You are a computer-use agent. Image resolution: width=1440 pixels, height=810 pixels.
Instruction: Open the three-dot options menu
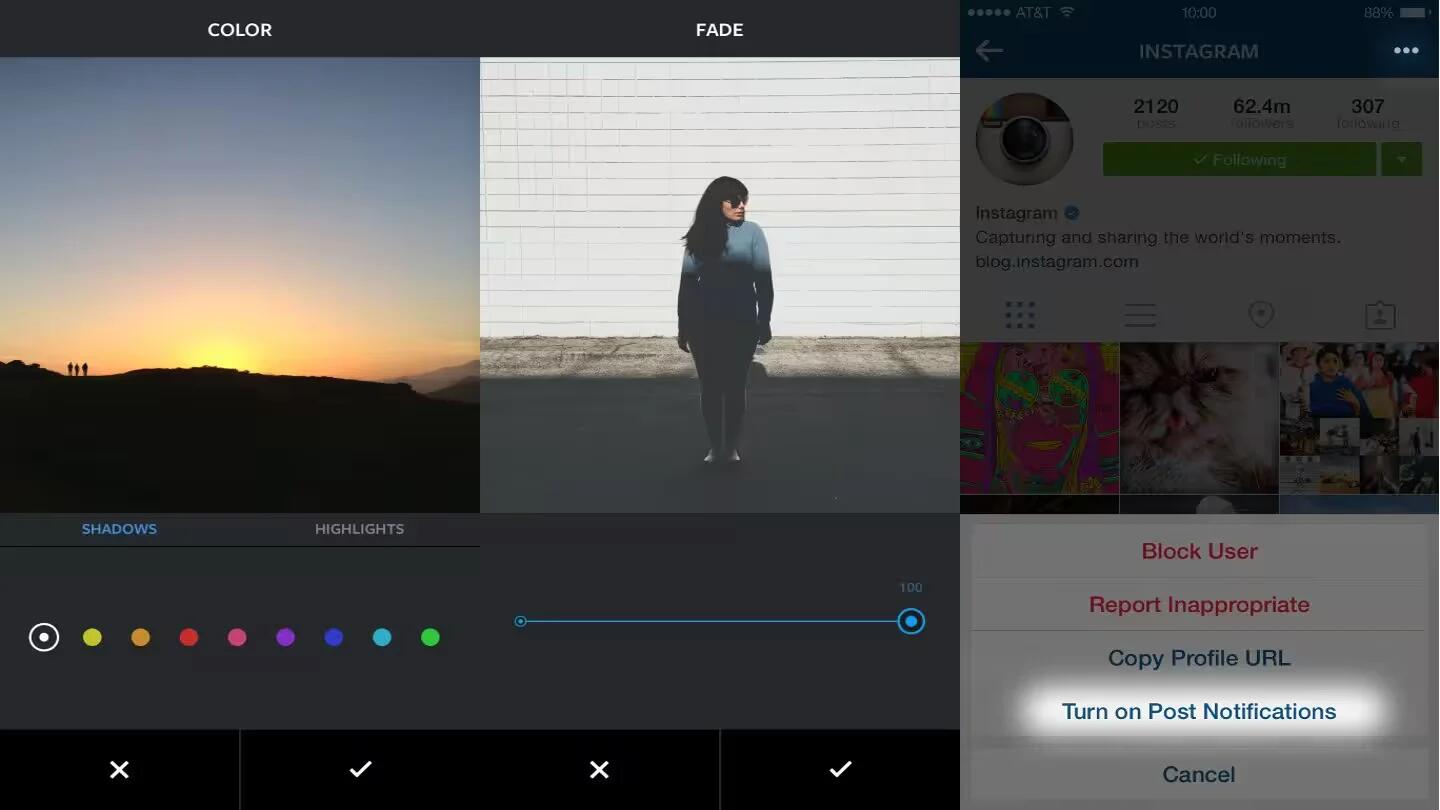pos(1406,51)
